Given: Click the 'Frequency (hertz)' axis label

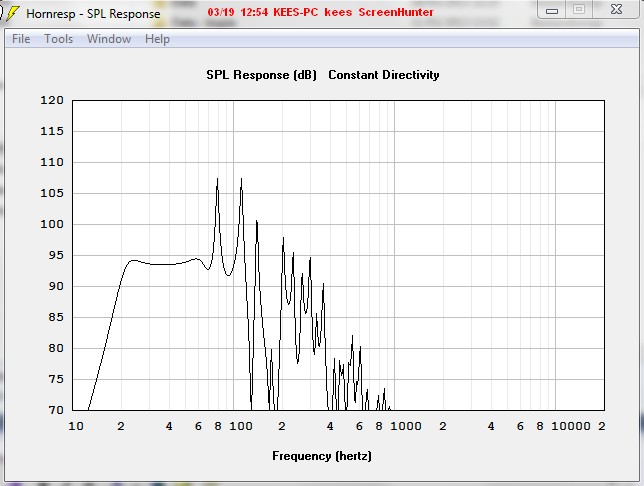Looking at the screenshot, I should 322,456.
